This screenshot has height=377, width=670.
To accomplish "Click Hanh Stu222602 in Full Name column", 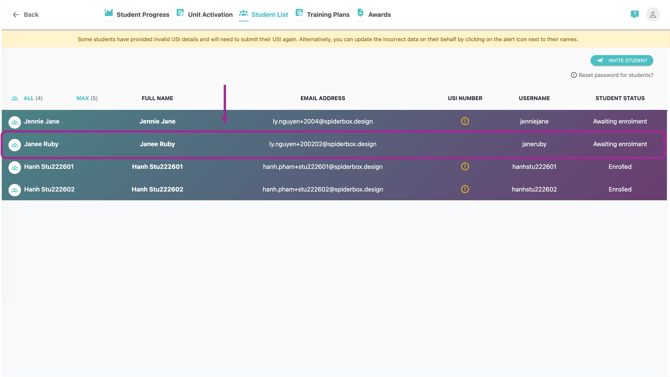I will [x=157, y=189].
